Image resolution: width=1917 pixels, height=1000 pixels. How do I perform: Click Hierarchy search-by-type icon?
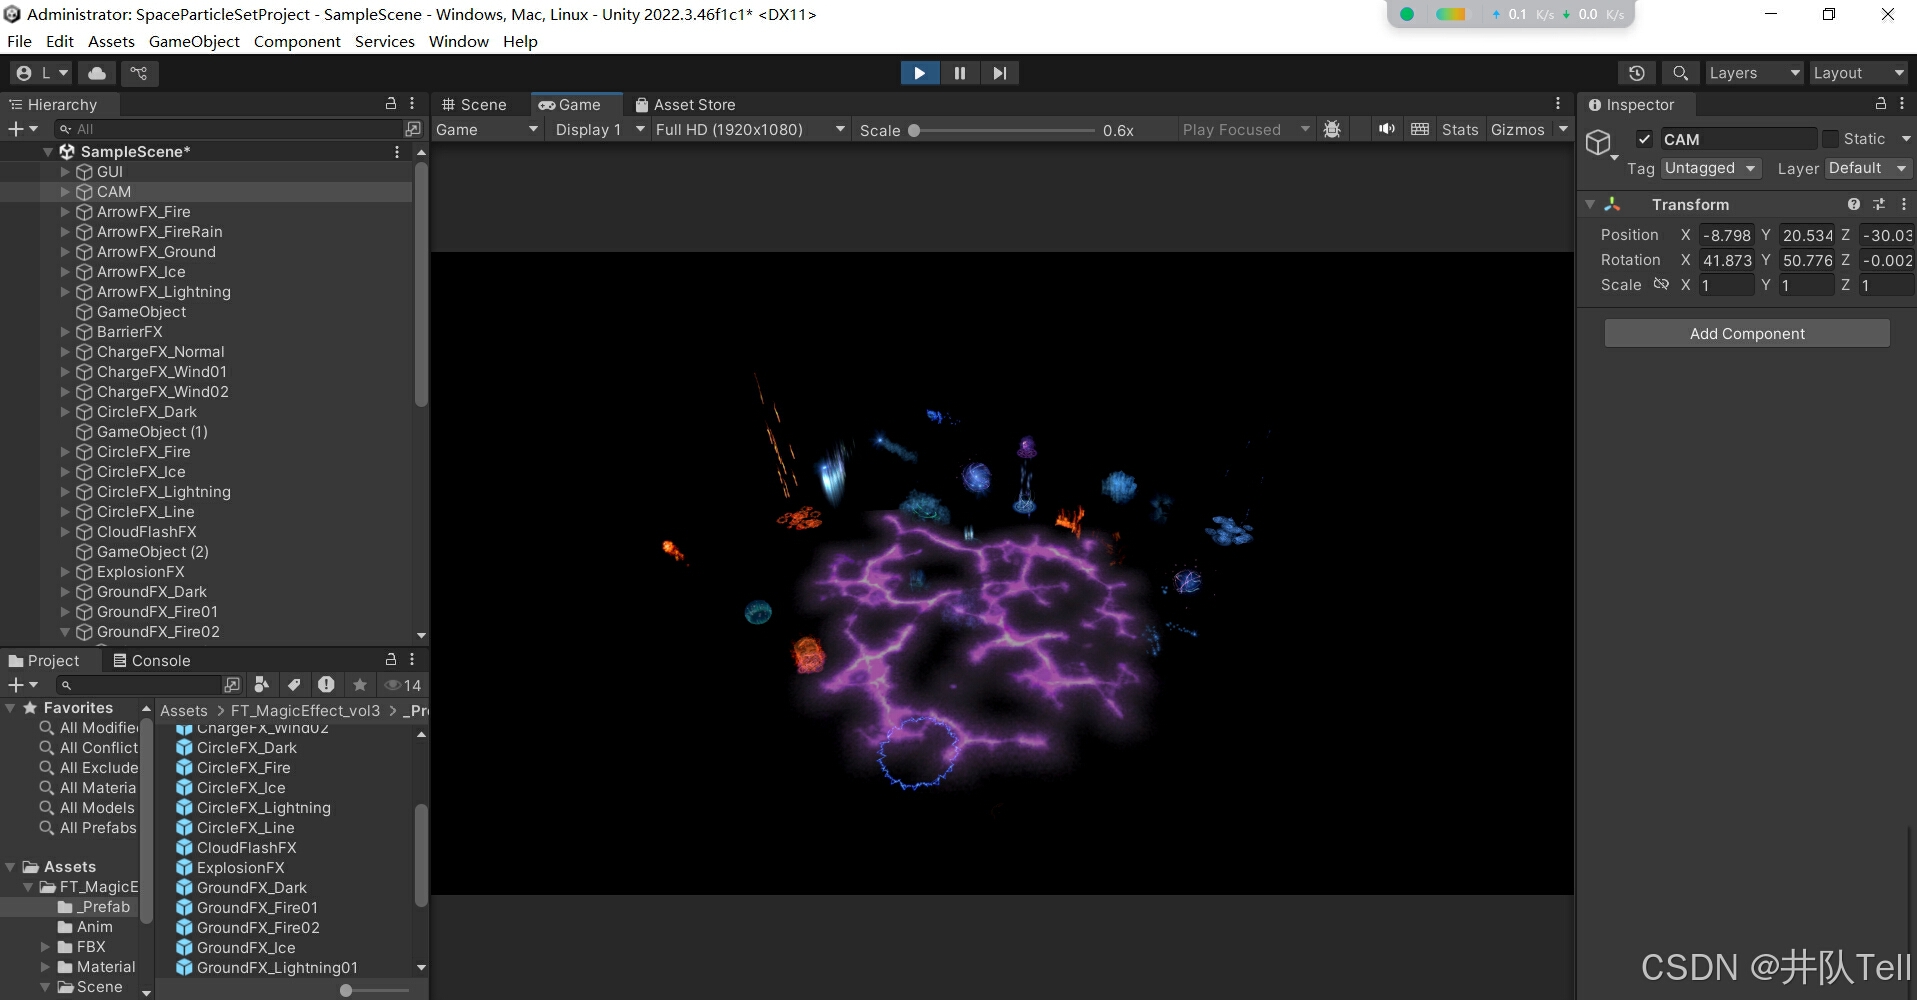(413, 129)
